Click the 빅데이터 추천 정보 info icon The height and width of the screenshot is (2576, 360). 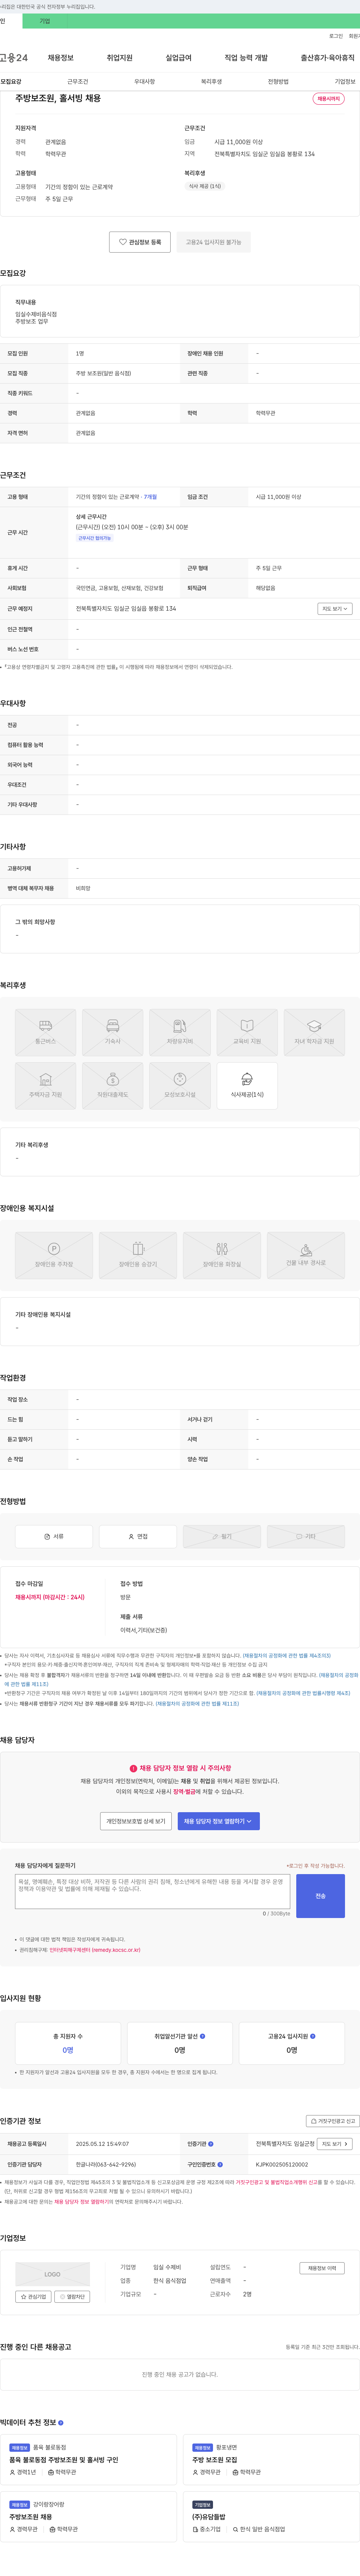[x=61, y=2422]
